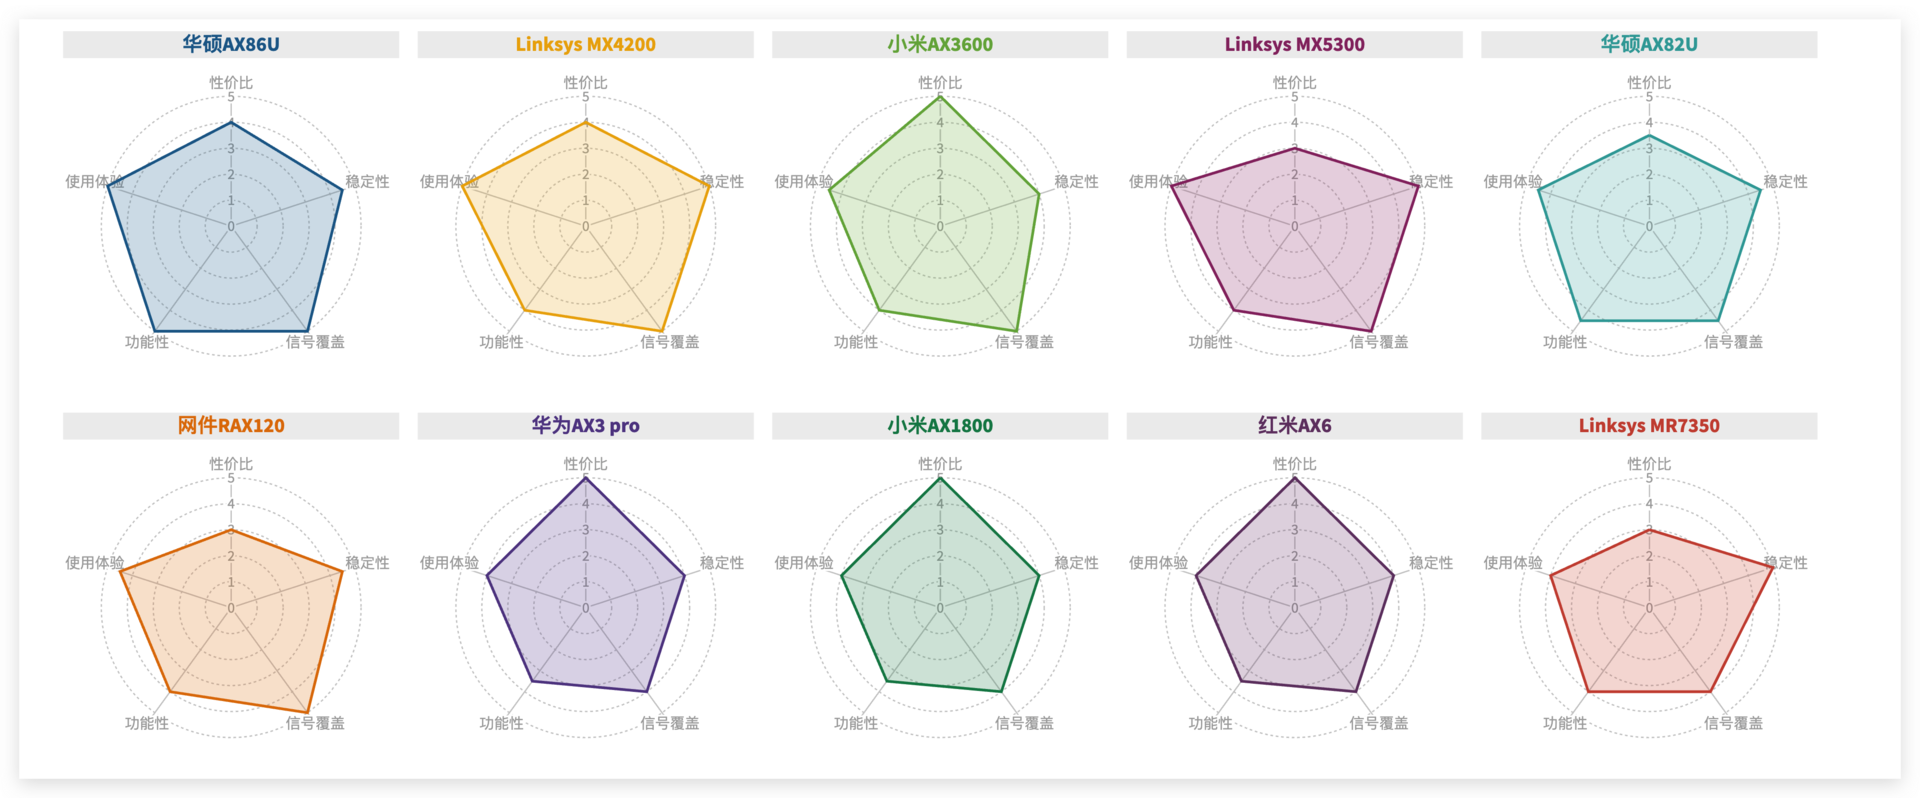
Task: Click the 性价比 peak vertex of 红米AX6 radar
Action: pos(1294,479)
